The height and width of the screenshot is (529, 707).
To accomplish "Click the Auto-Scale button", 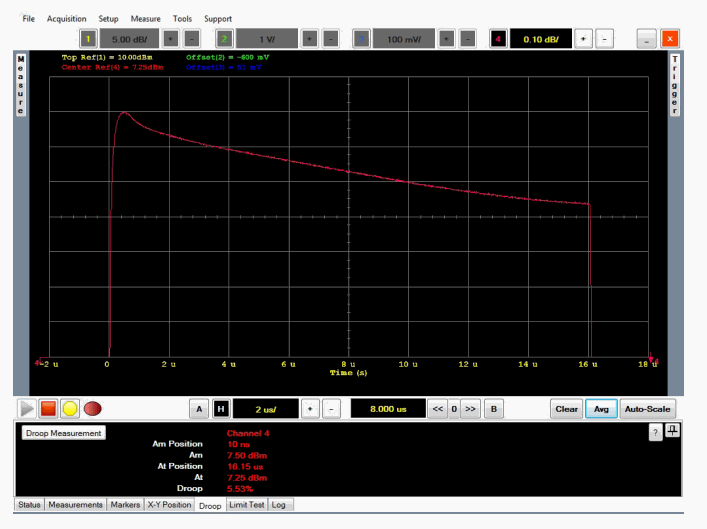I will click(x=648, y=409).
